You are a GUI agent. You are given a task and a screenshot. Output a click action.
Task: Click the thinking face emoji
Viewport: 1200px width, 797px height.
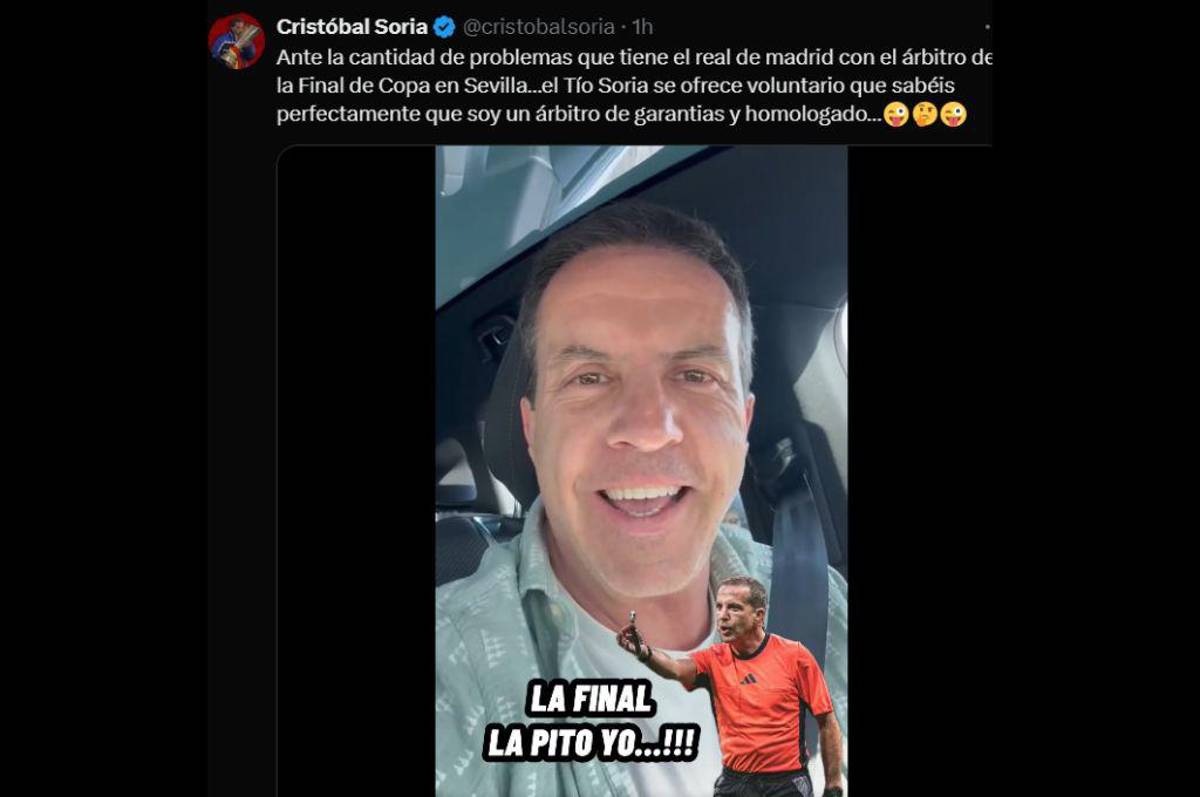[x=924, y=115]
